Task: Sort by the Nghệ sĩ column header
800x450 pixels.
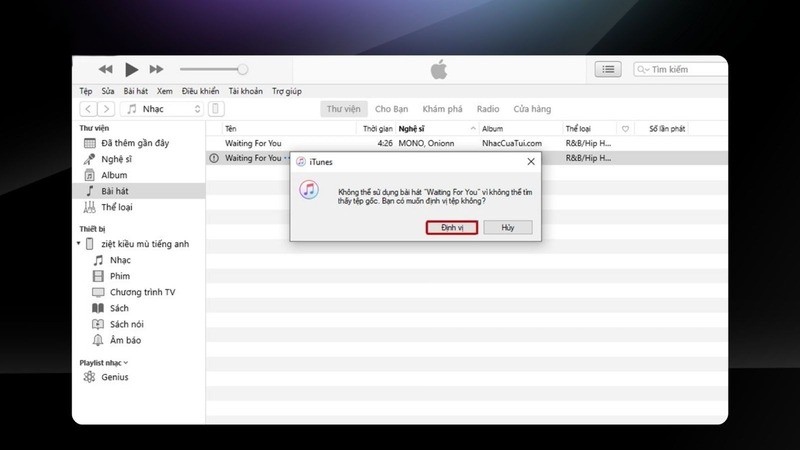Action: [437, 129]
